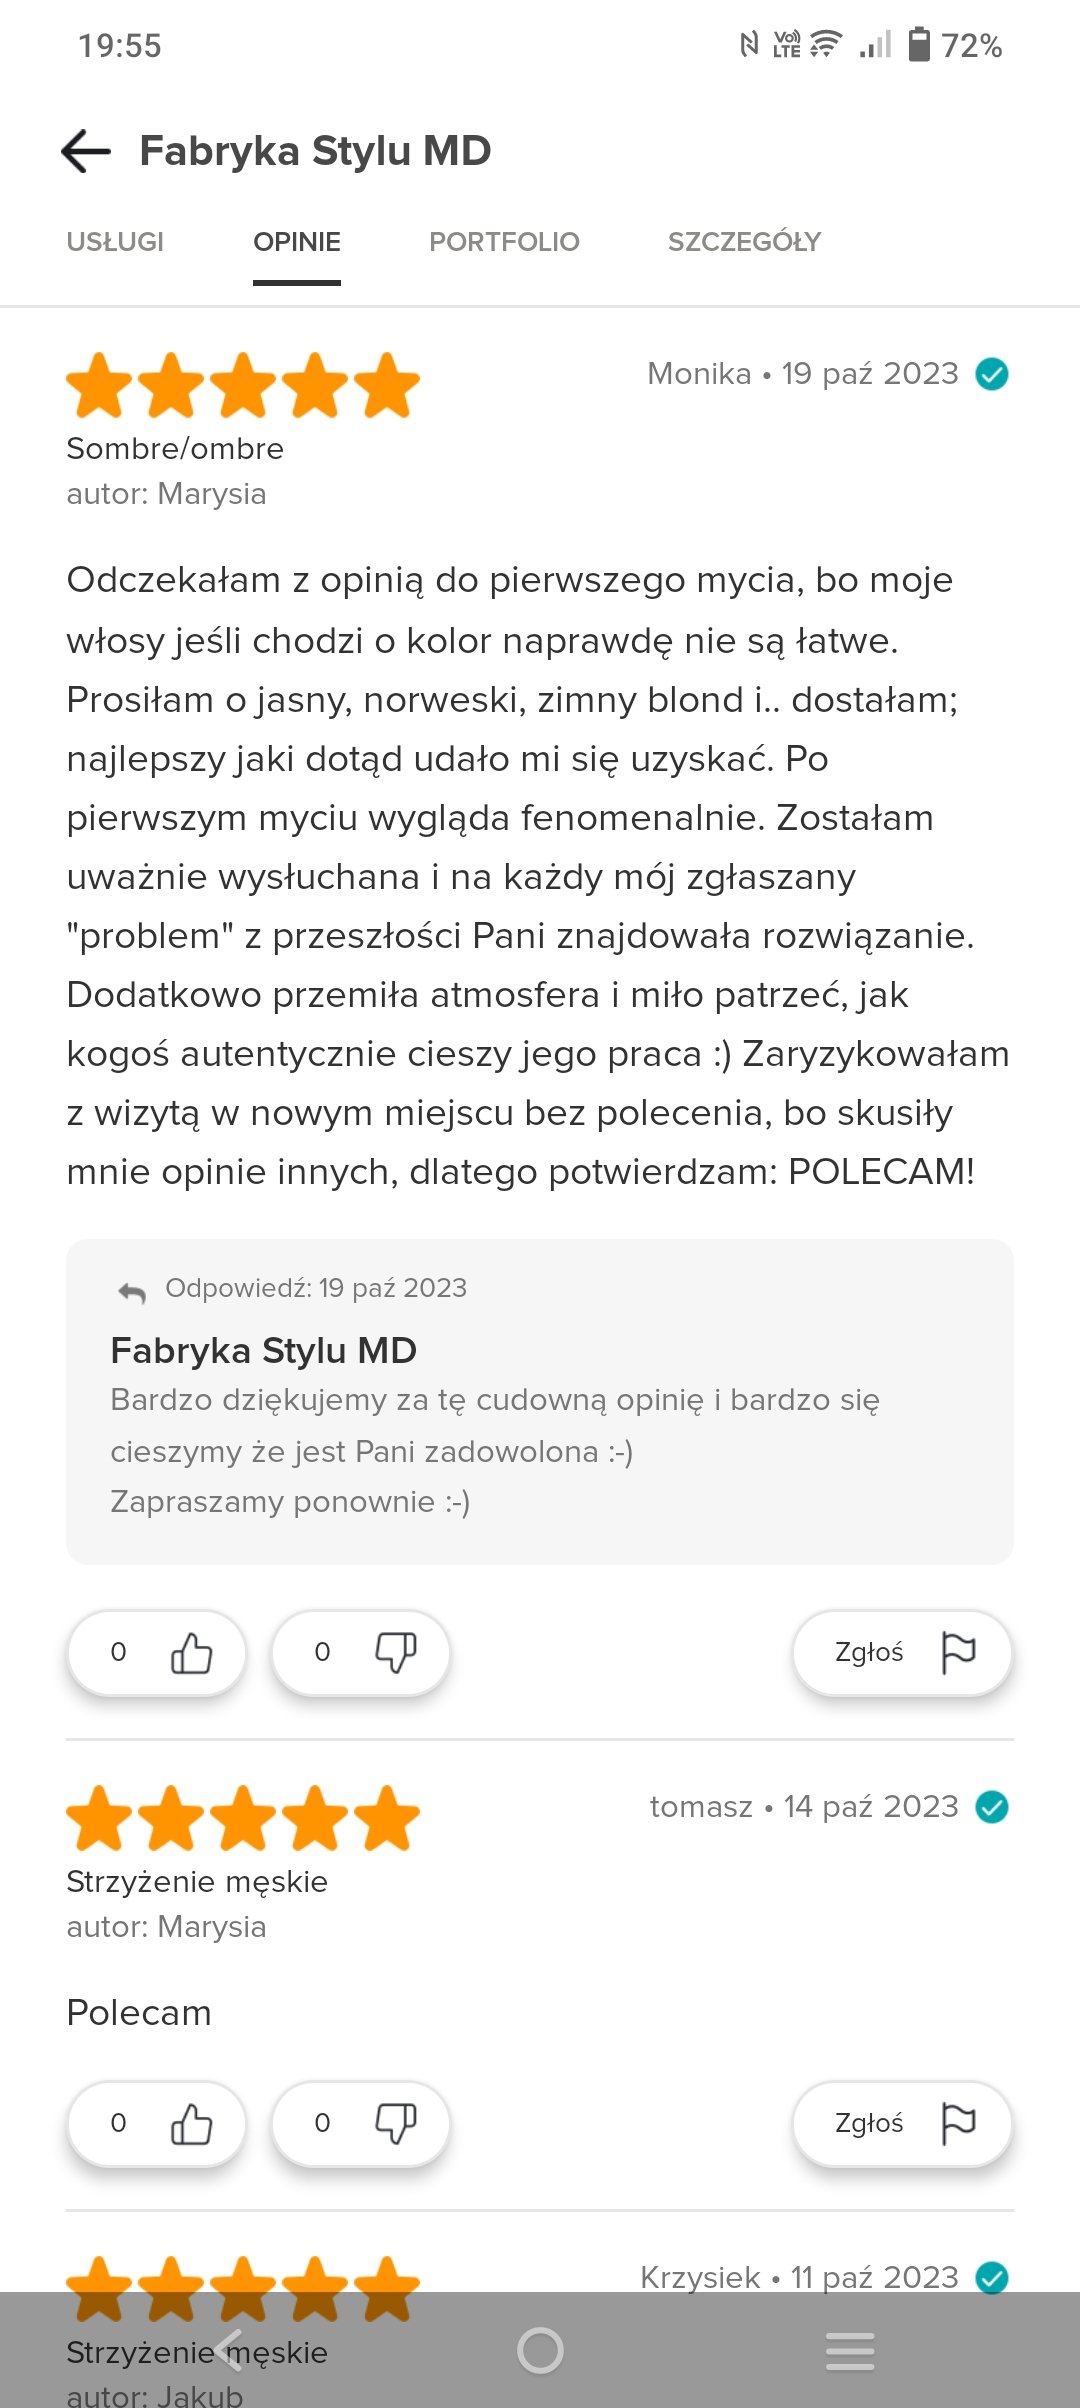
Task: Open Android recent apps menu button
Action: coord(850,2351)
